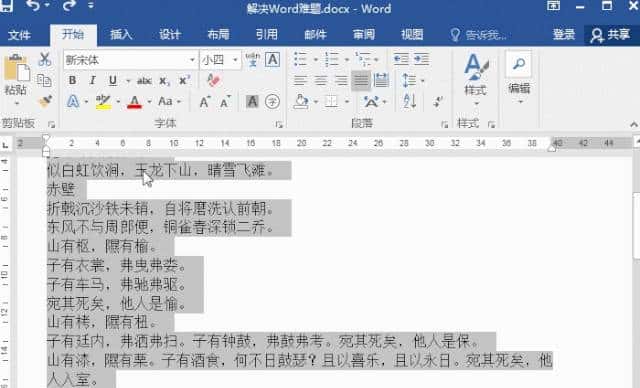Align text left
Image resolution: width=640 pixels, height=388 pixels.
coord(300,80)
